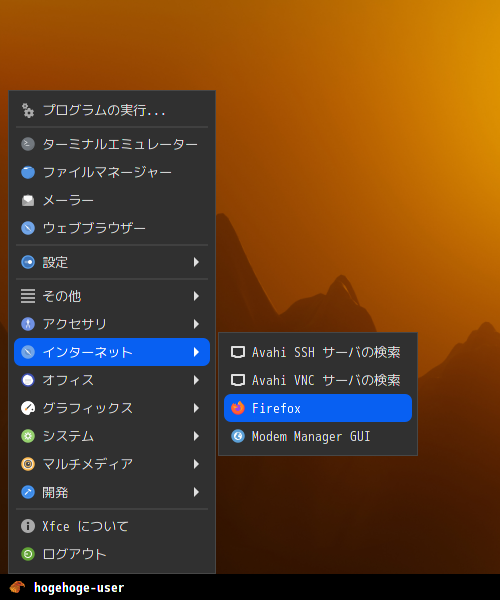Click hogehoge-user label in the panel
The height and width of the screenshot is (600, 500).
pyautogui.click(x=79, y=587)
